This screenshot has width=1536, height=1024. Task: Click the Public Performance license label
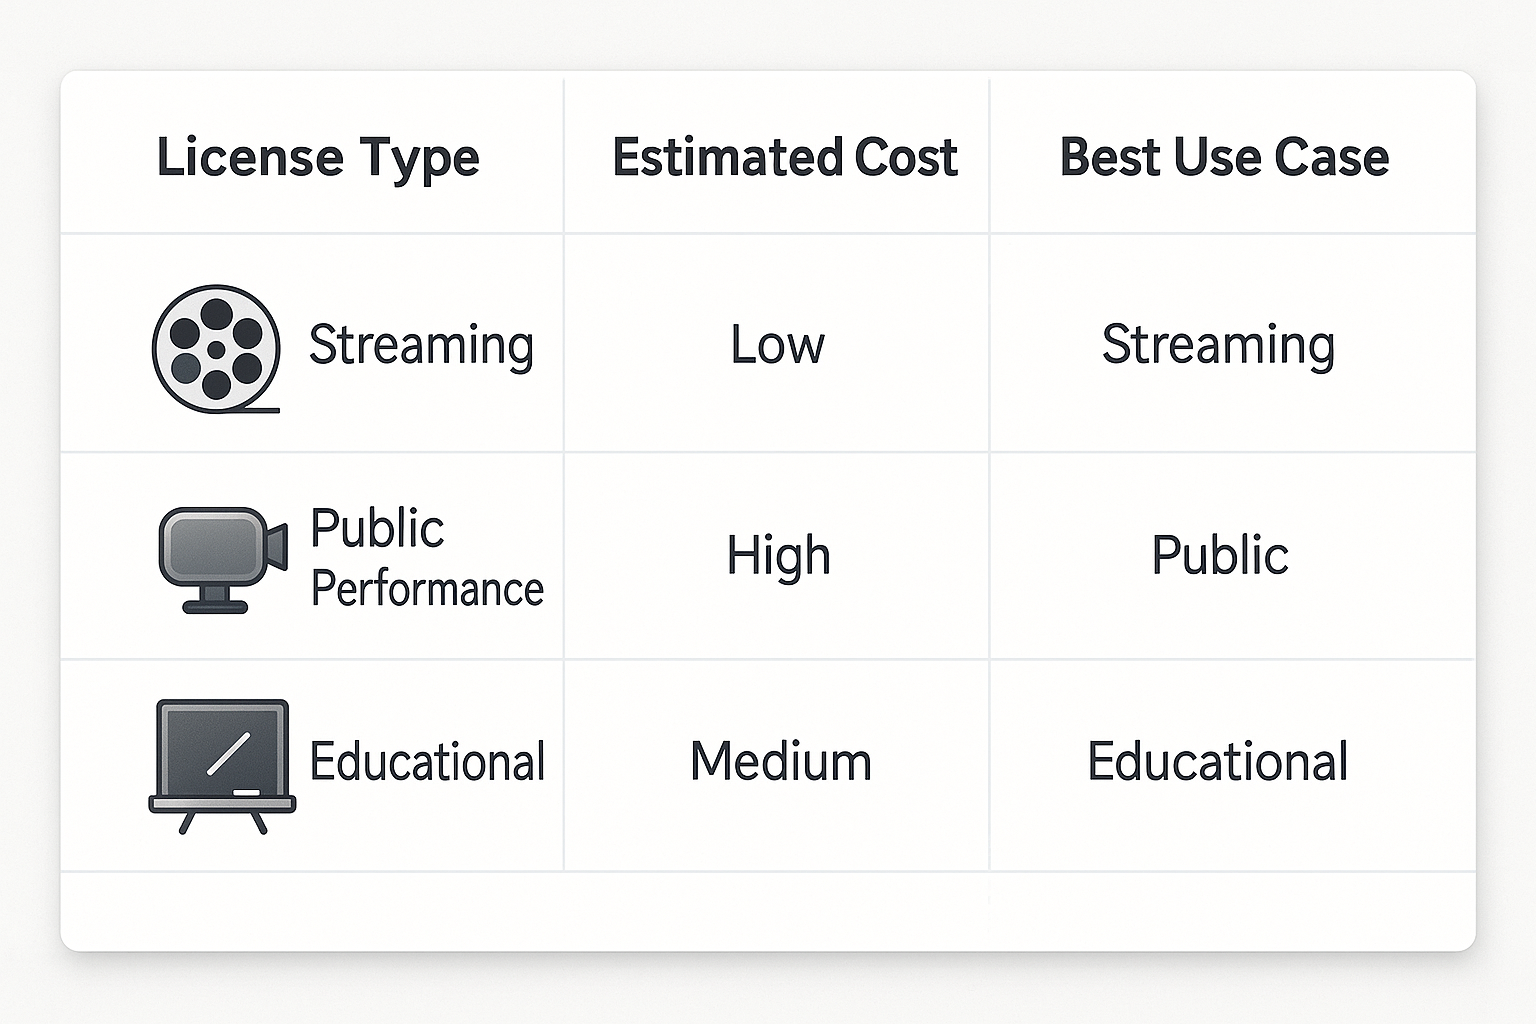click(427, 557)
